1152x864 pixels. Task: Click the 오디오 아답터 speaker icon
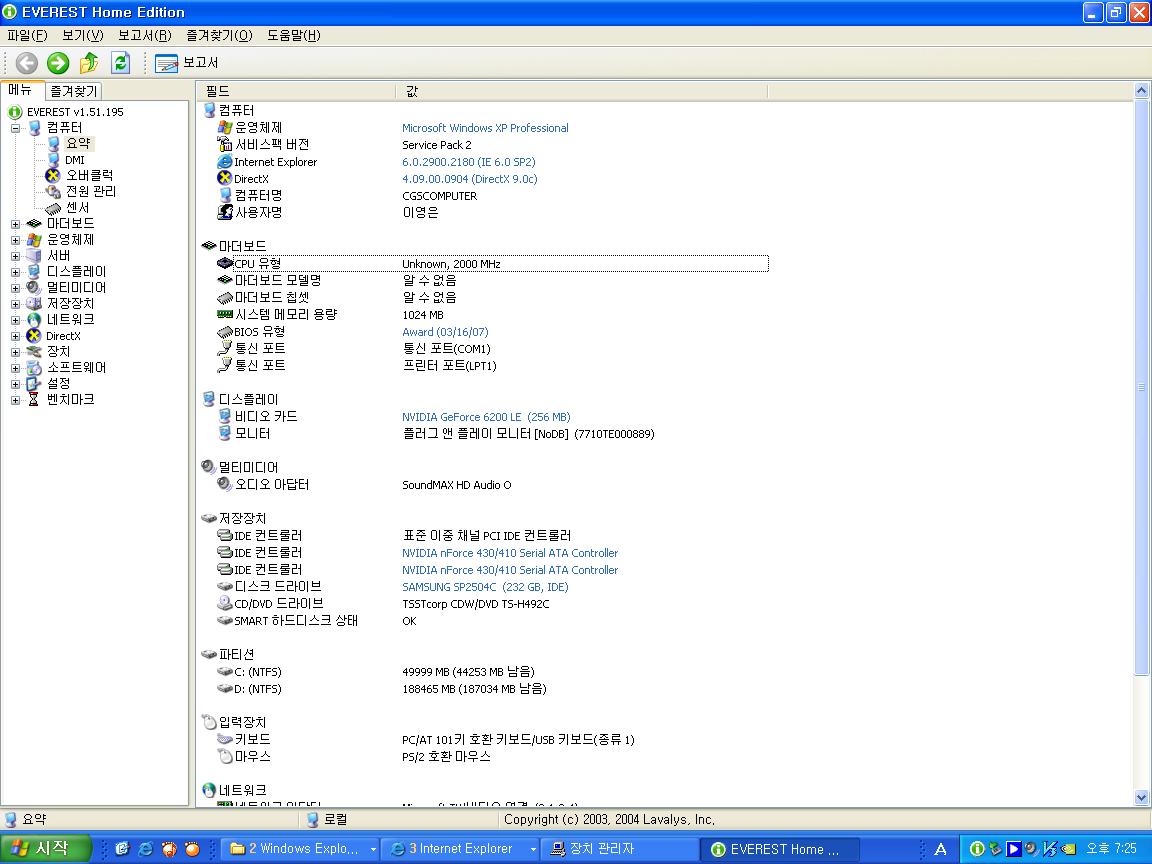coord(225,484)
